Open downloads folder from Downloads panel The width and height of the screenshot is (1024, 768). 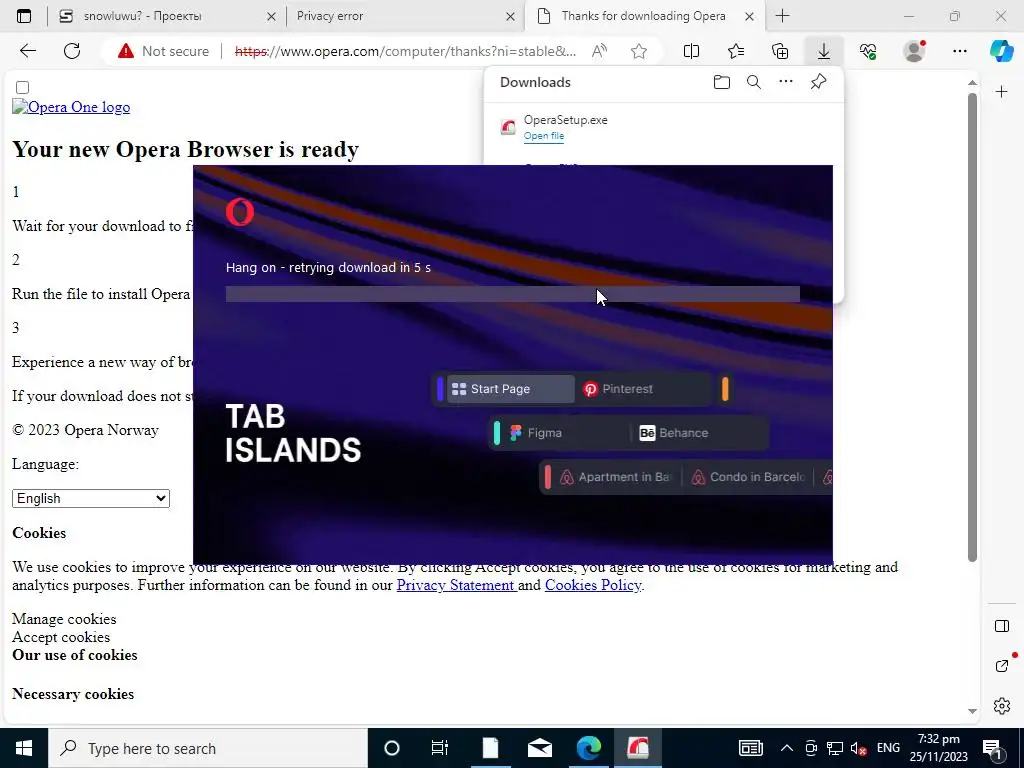click(x=722, y=82)
